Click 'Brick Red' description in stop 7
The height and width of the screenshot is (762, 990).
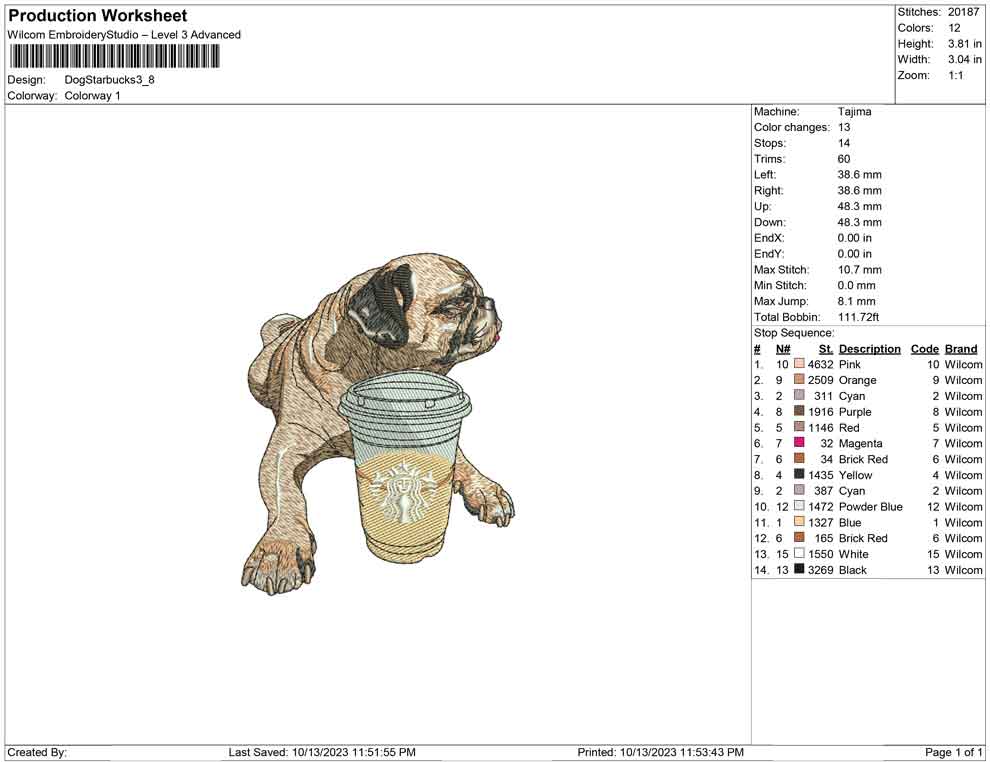pos(863,459)
